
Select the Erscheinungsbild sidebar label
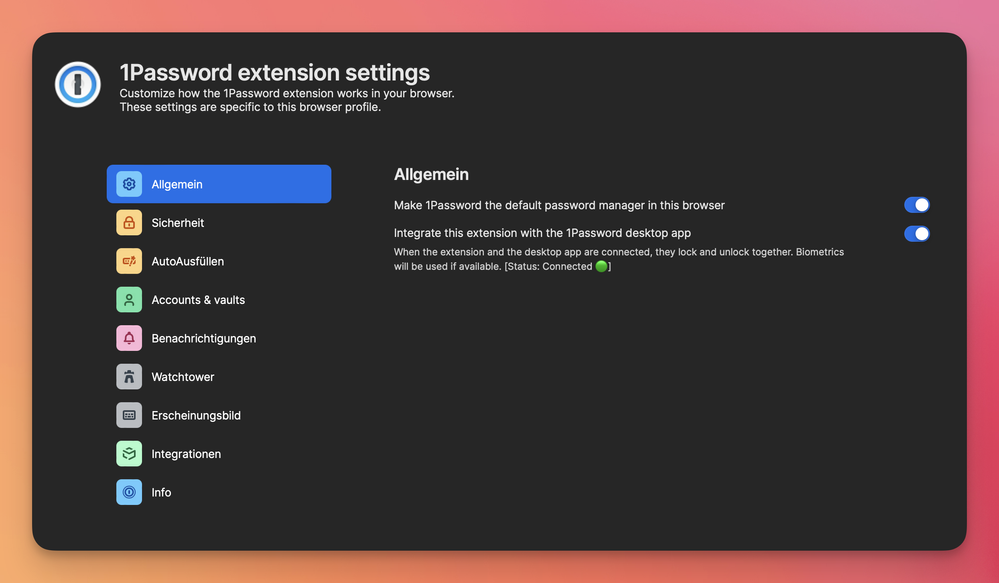pos(196,415)
